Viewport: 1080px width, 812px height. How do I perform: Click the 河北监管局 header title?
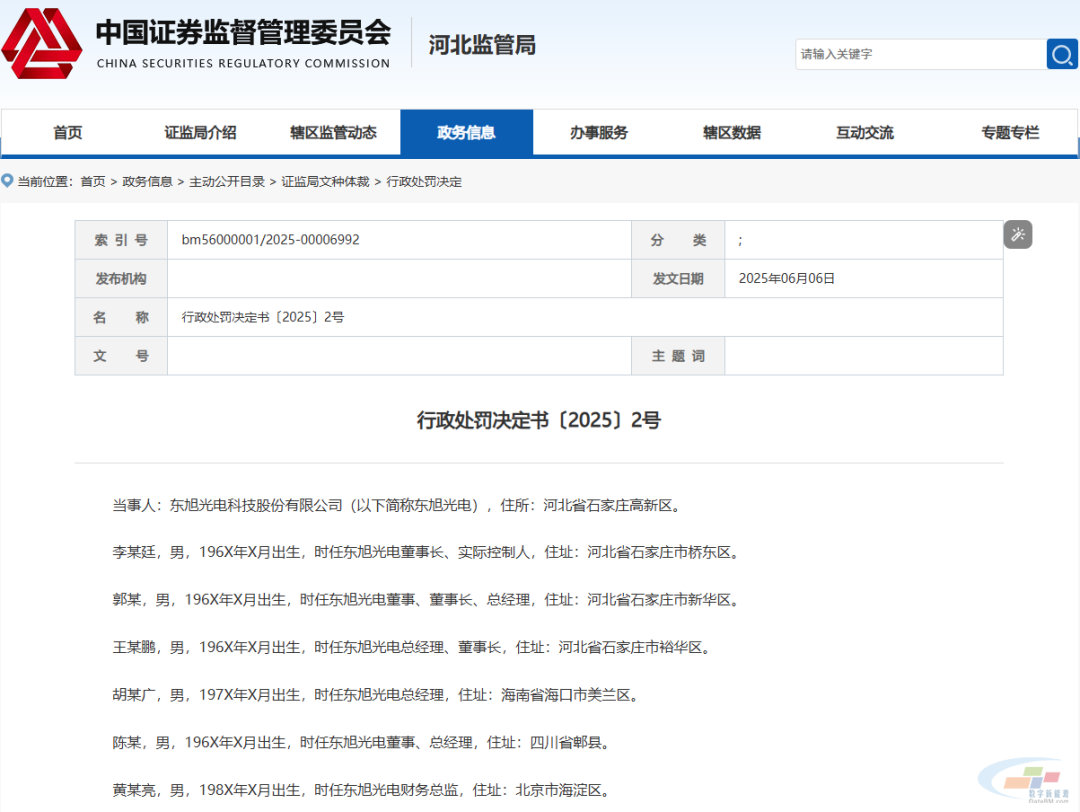tap(482, 45)
